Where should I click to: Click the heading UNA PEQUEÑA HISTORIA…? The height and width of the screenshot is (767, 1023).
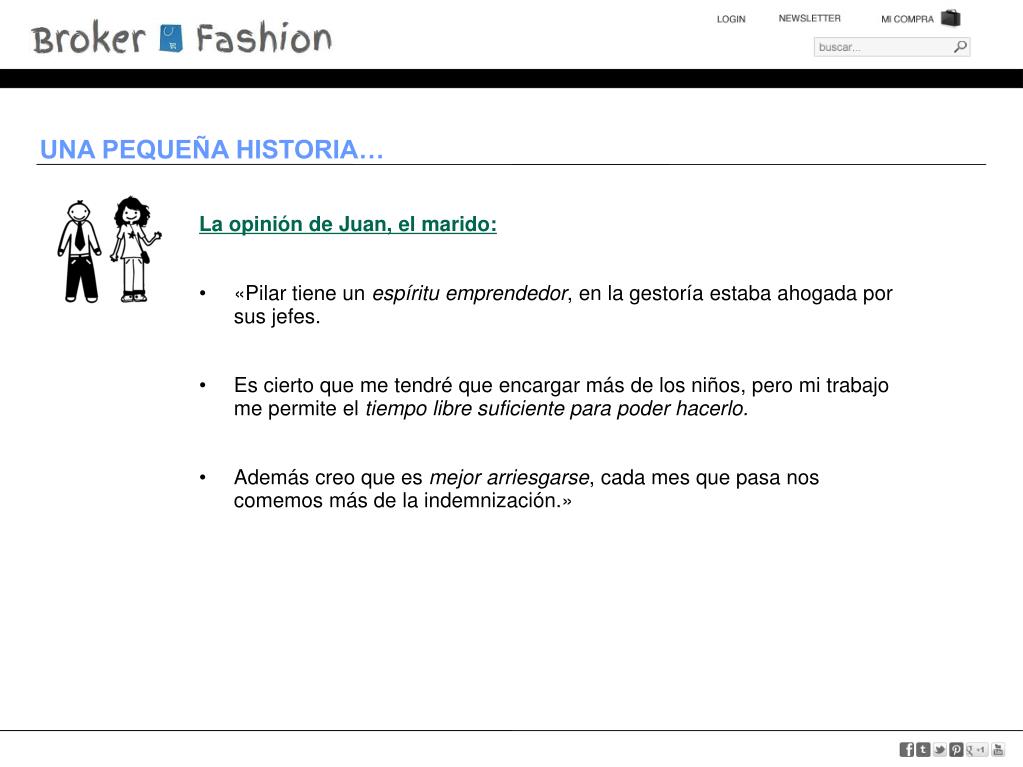tap(211, 149)
